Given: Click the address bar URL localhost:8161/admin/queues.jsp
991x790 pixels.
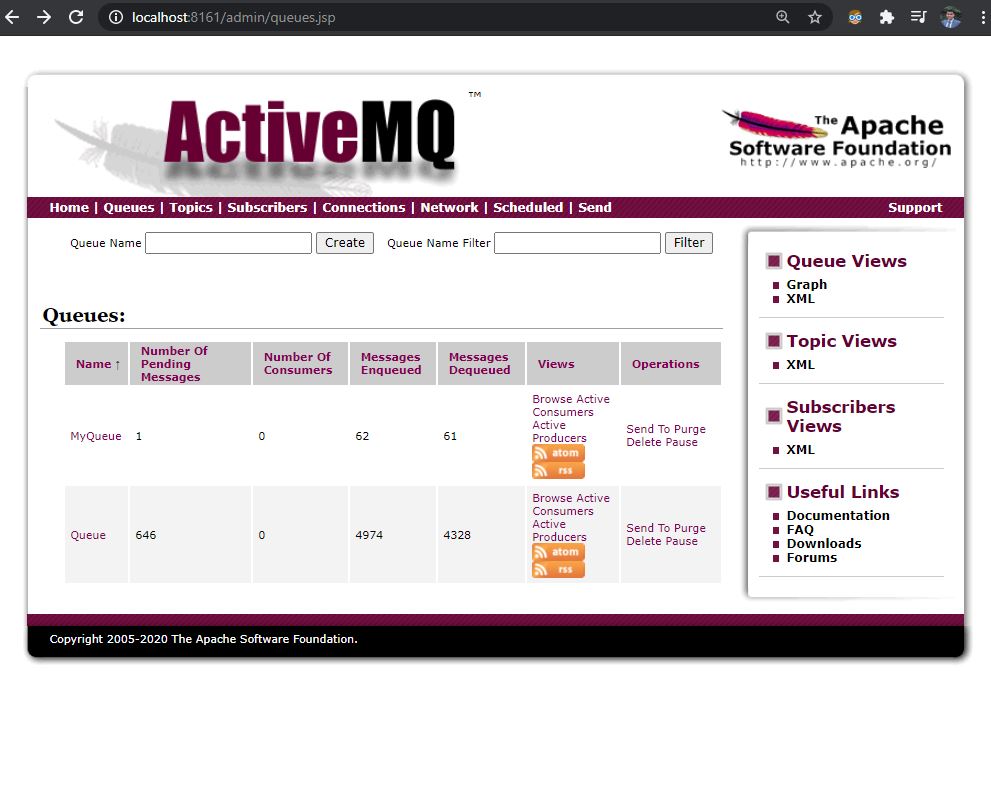Looking at the screenshot, I should click(233, 17).
